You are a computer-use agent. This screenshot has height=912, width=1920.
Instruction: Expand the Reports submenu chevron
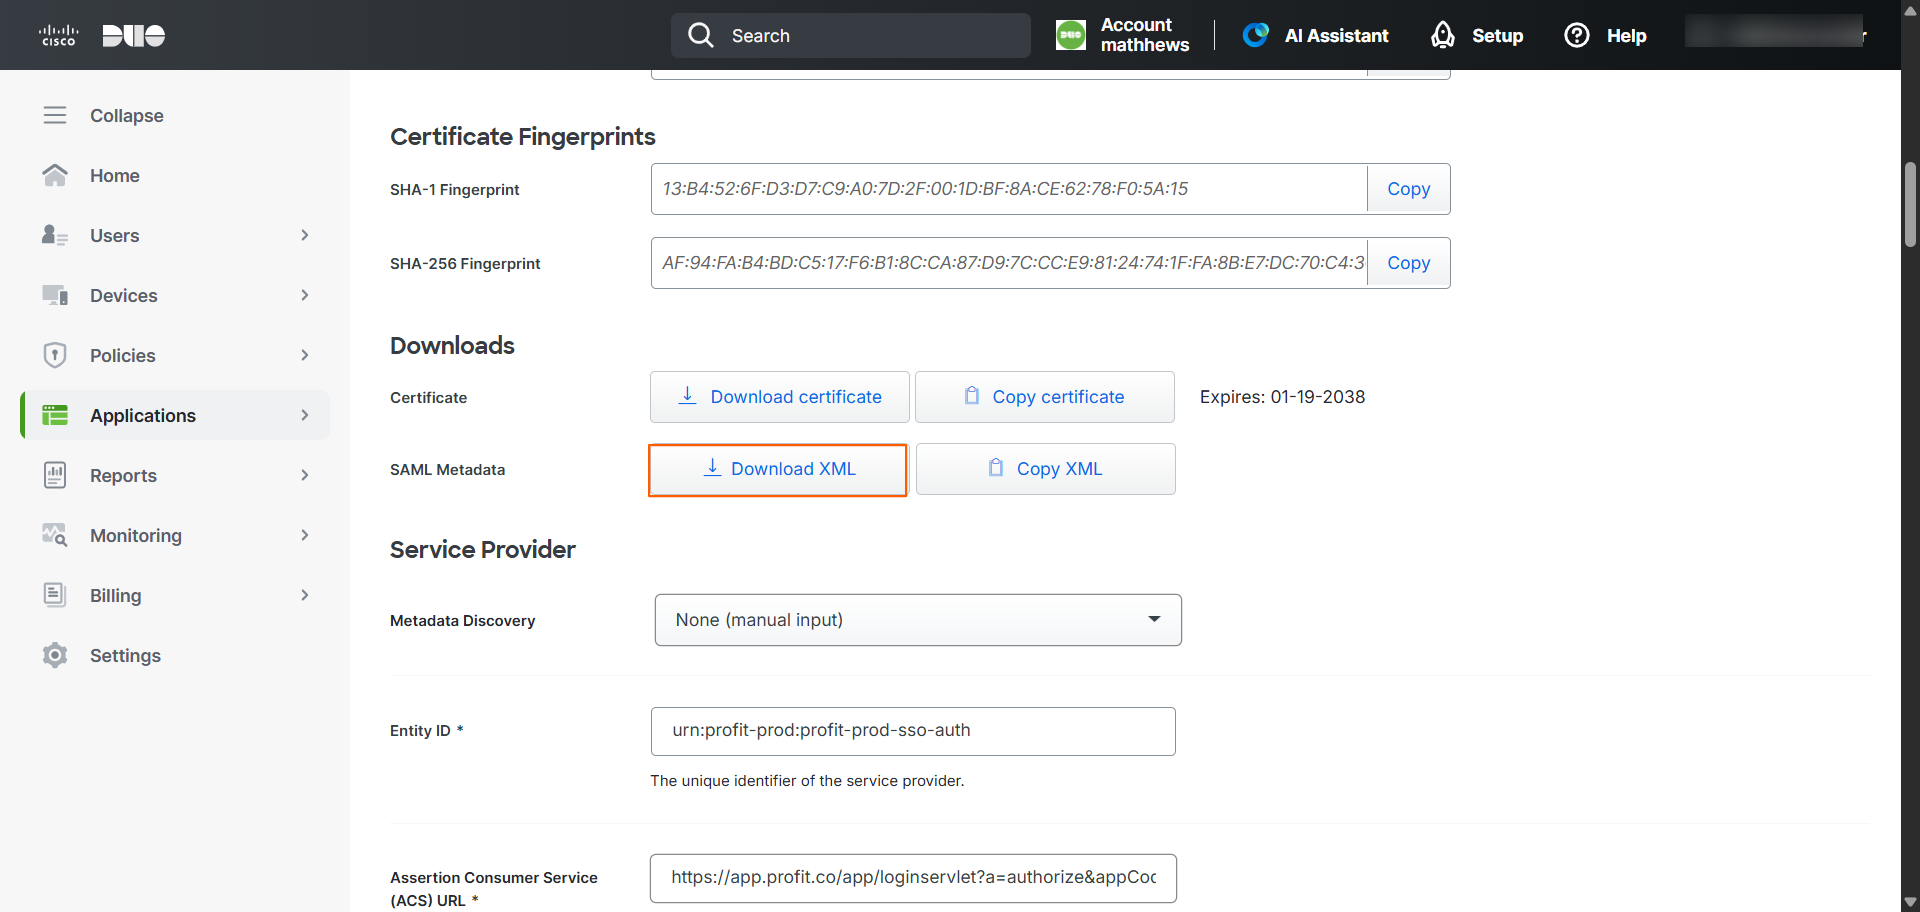pyautogui.click(x=305, y=475)
